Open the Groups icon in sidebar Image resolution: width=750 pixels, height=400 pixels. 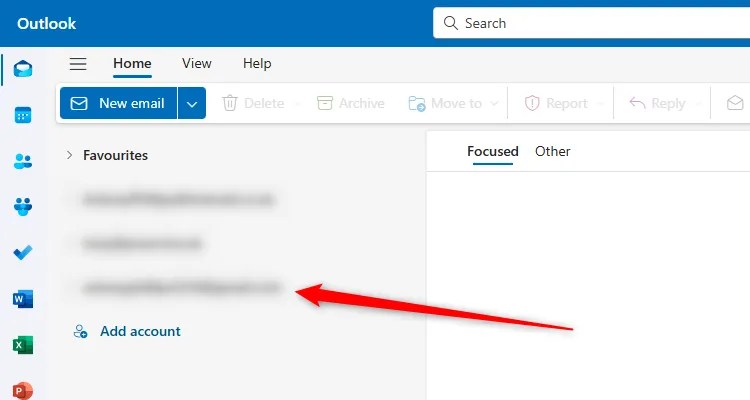tap(23, 207)
